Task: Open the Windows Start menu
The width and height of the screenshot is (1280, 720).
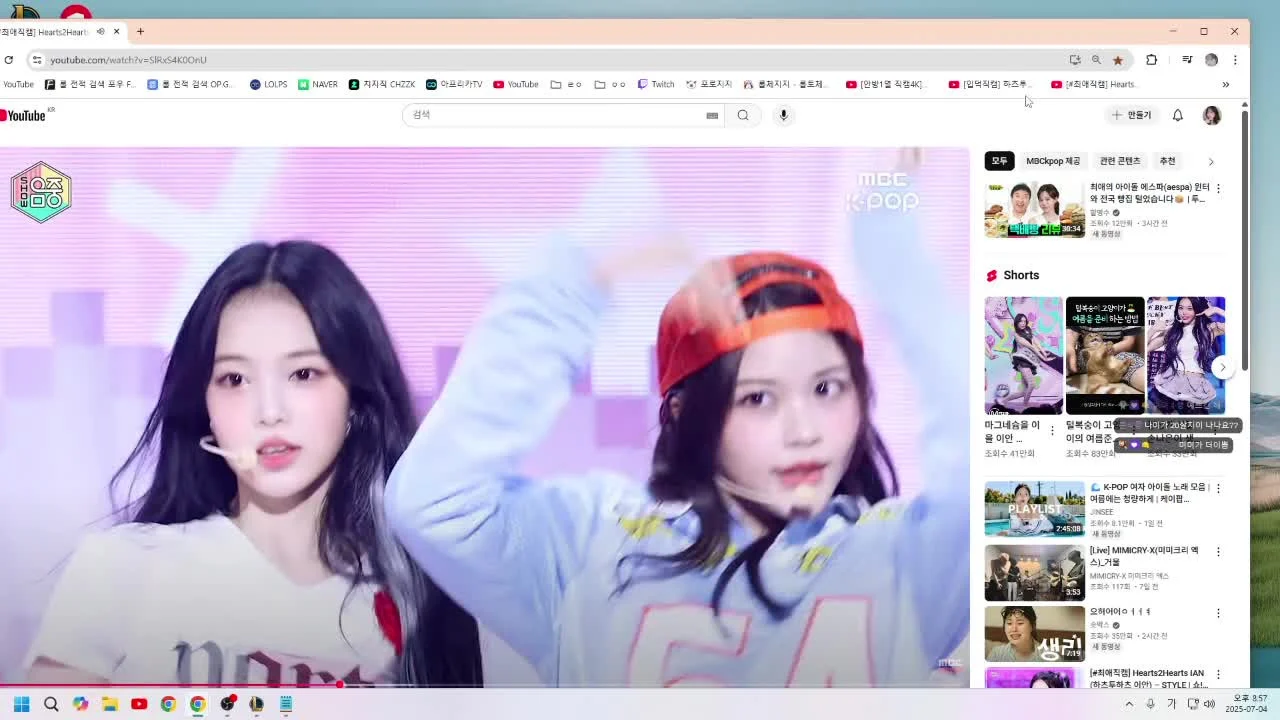Action: (21, 704)
